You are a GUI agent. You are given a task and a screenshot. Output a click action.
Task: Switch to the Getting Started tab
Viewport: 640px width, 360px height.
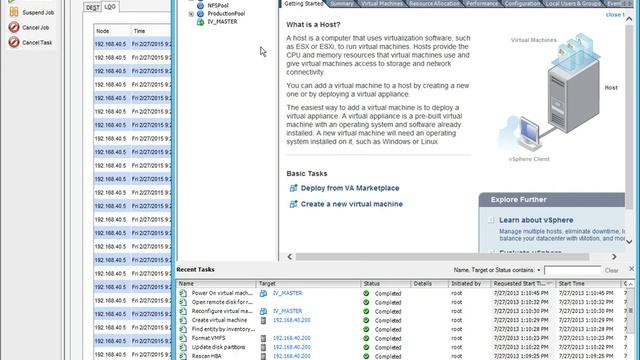pyautogui.click(x=304, y=4)
